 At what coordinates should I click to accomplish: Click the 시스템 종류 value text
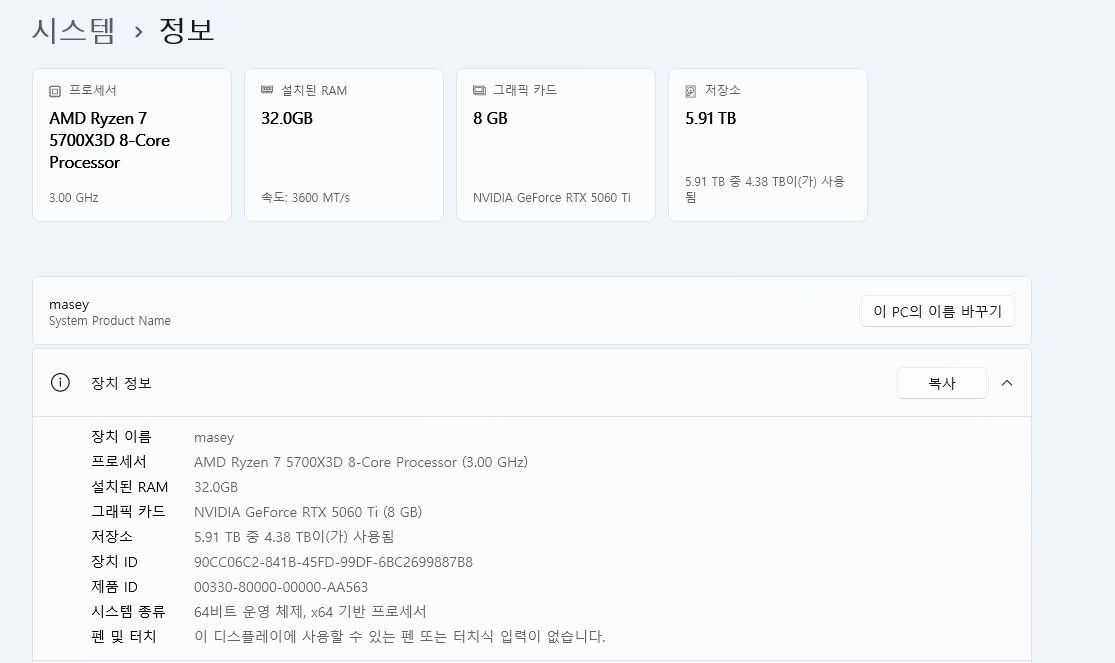pos(310,612)
